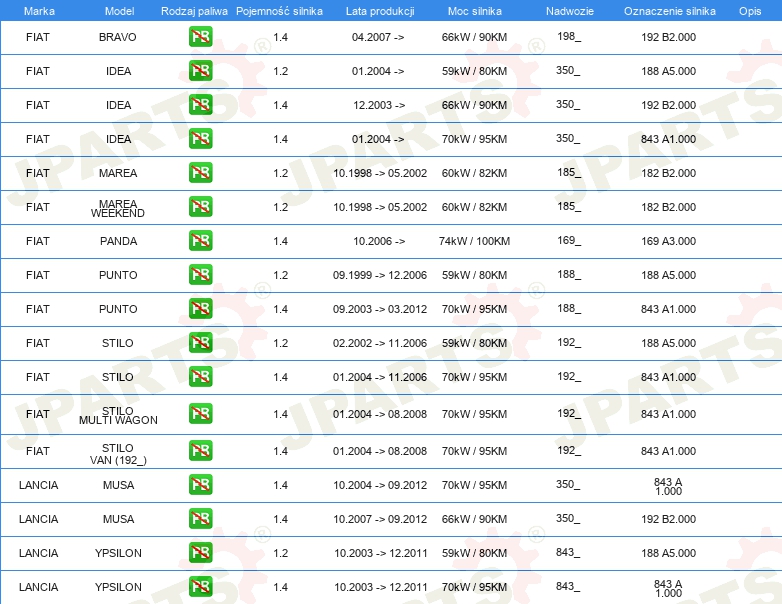Click the fuel icon for IDEA 12.2003 row
The image size is (782, 604).
[200, 105]
